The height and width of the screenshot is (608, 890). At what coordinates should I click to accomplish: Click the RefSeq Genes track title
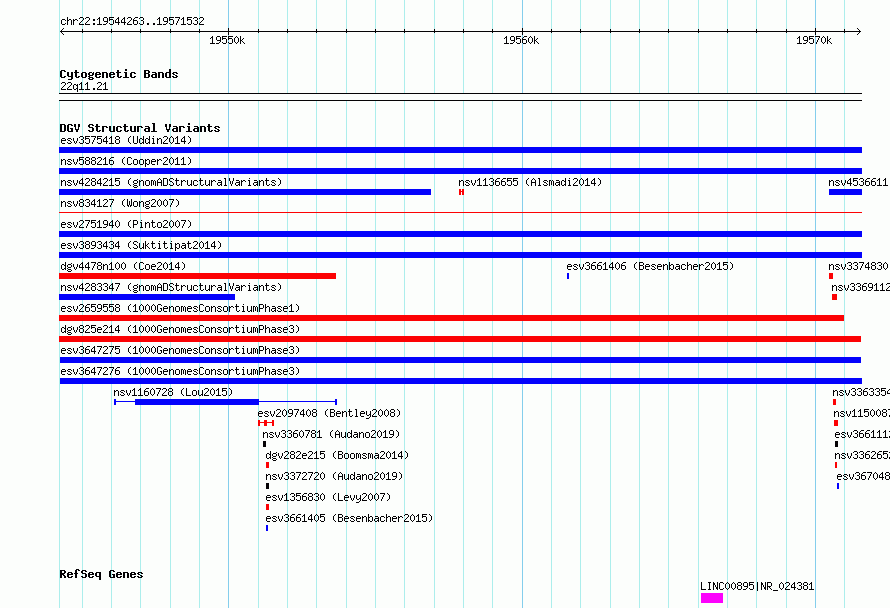point(101,574)
